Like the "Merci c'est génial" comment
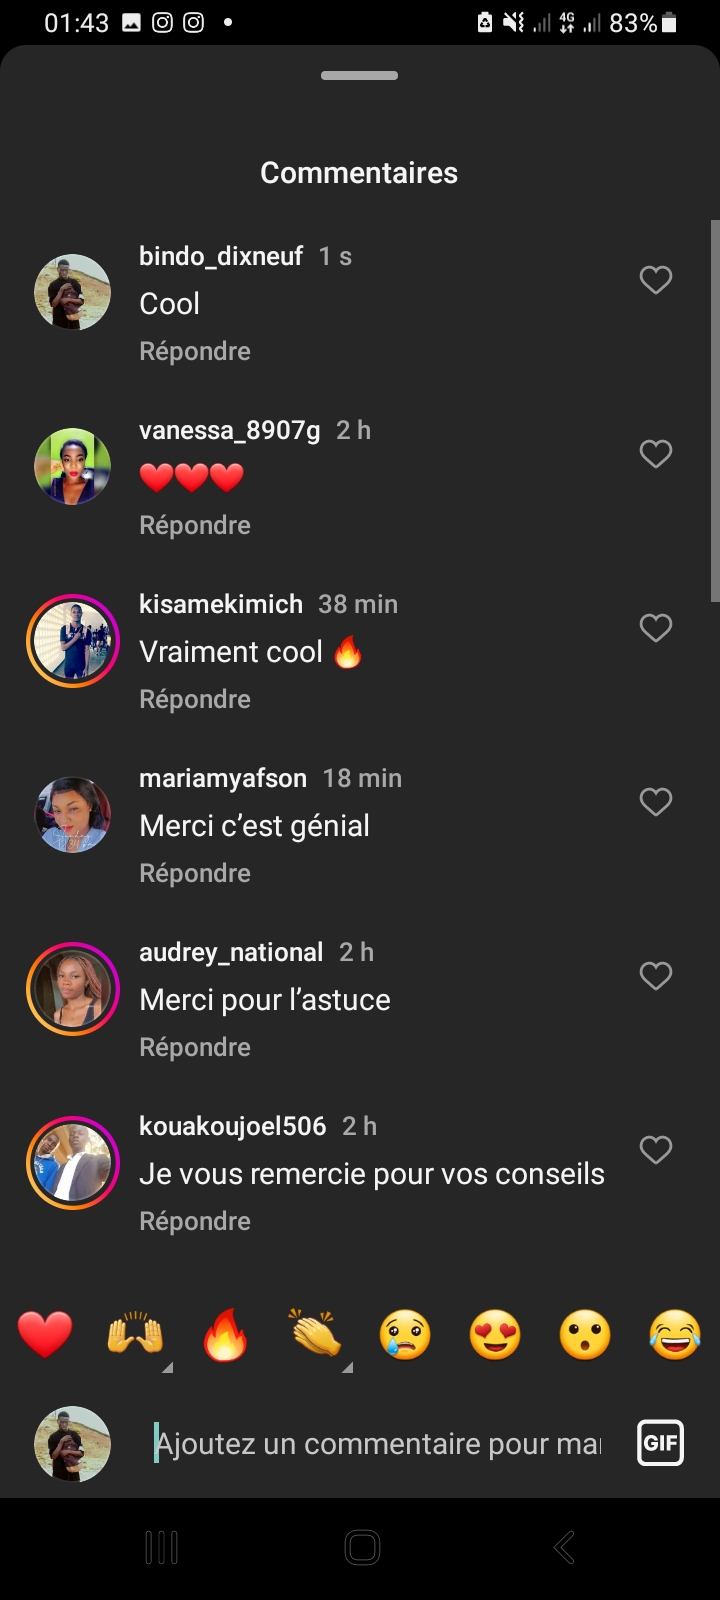The width and height of the screenshot is (720, 1600). pyautogui.click(x=656, y=802)
